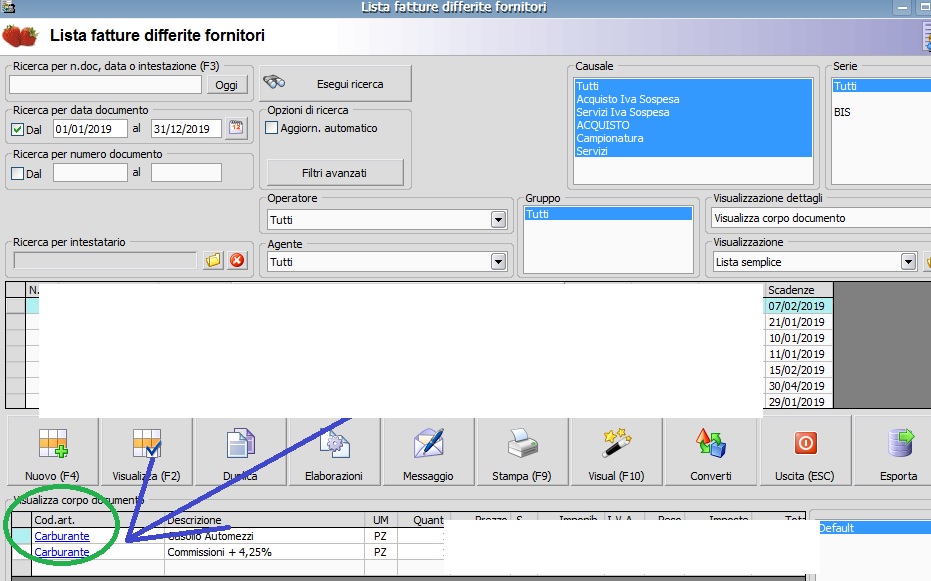Enable Aggiorn. automatico checkbox
Screen dimensions: 931x581
pos(271,128)
